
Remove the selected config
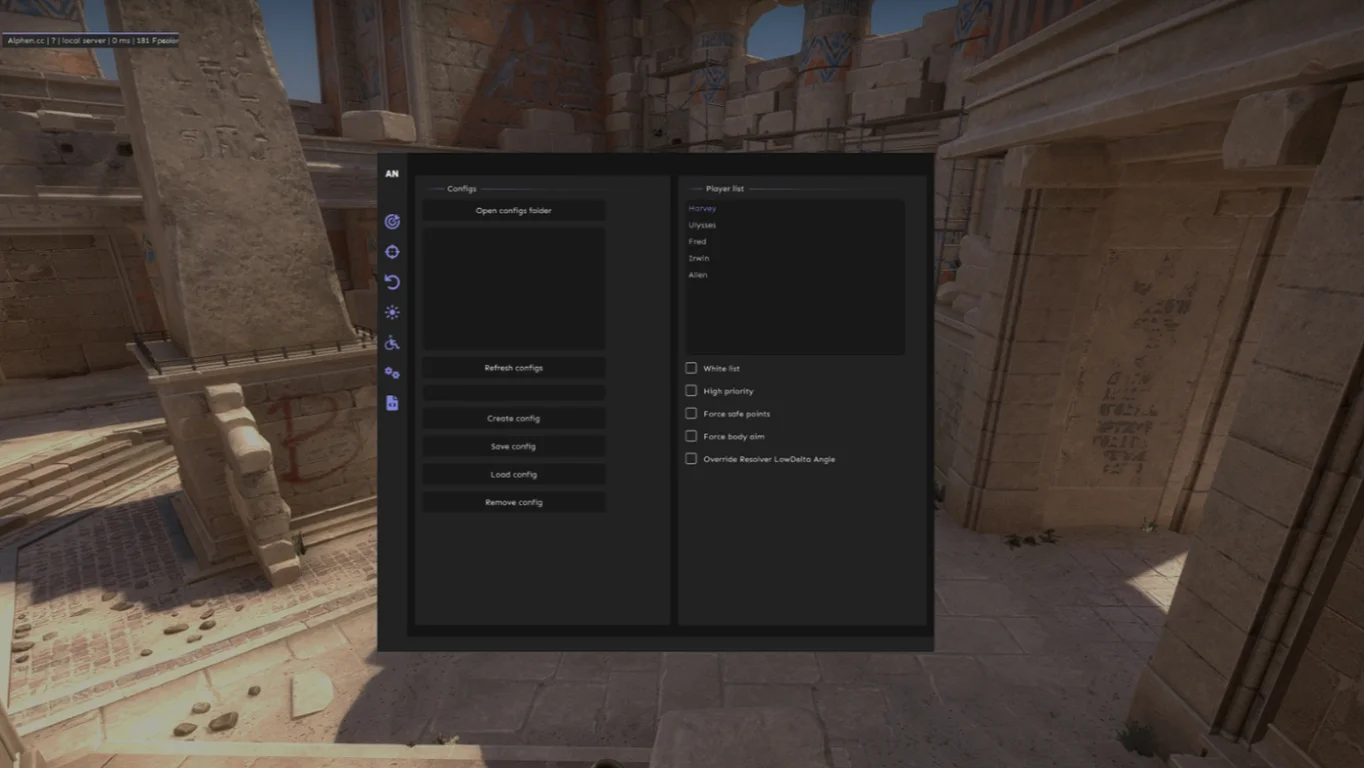pos(513,501)
